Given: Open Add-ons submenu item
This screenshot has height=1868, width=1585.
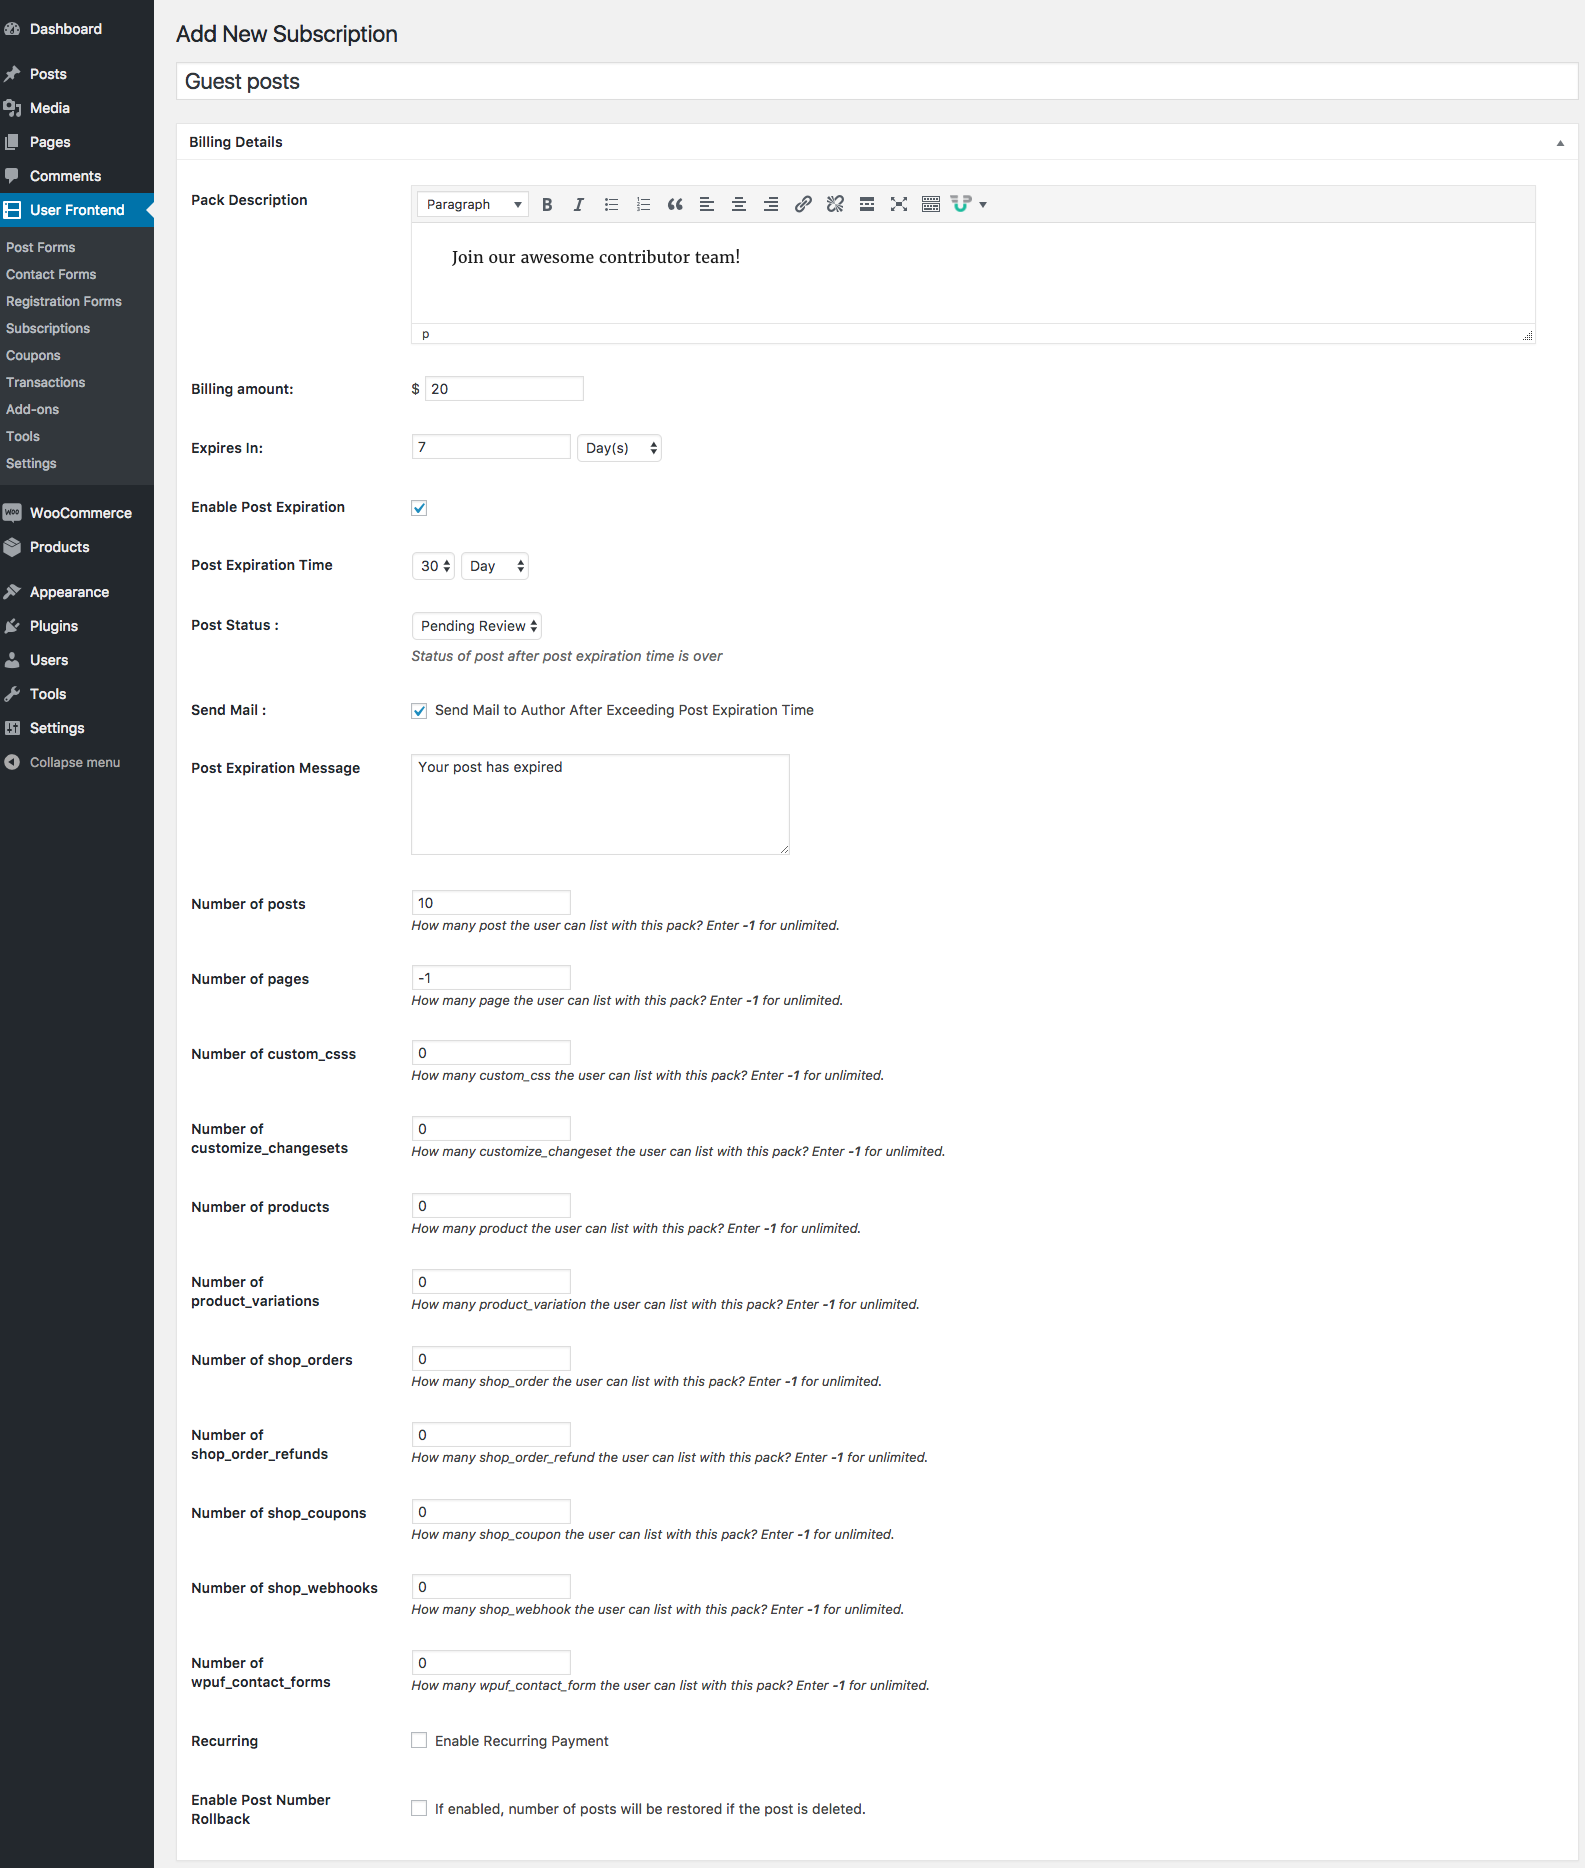Looking at the screenshot, I should pyautogui.click(x=33, y=409).
